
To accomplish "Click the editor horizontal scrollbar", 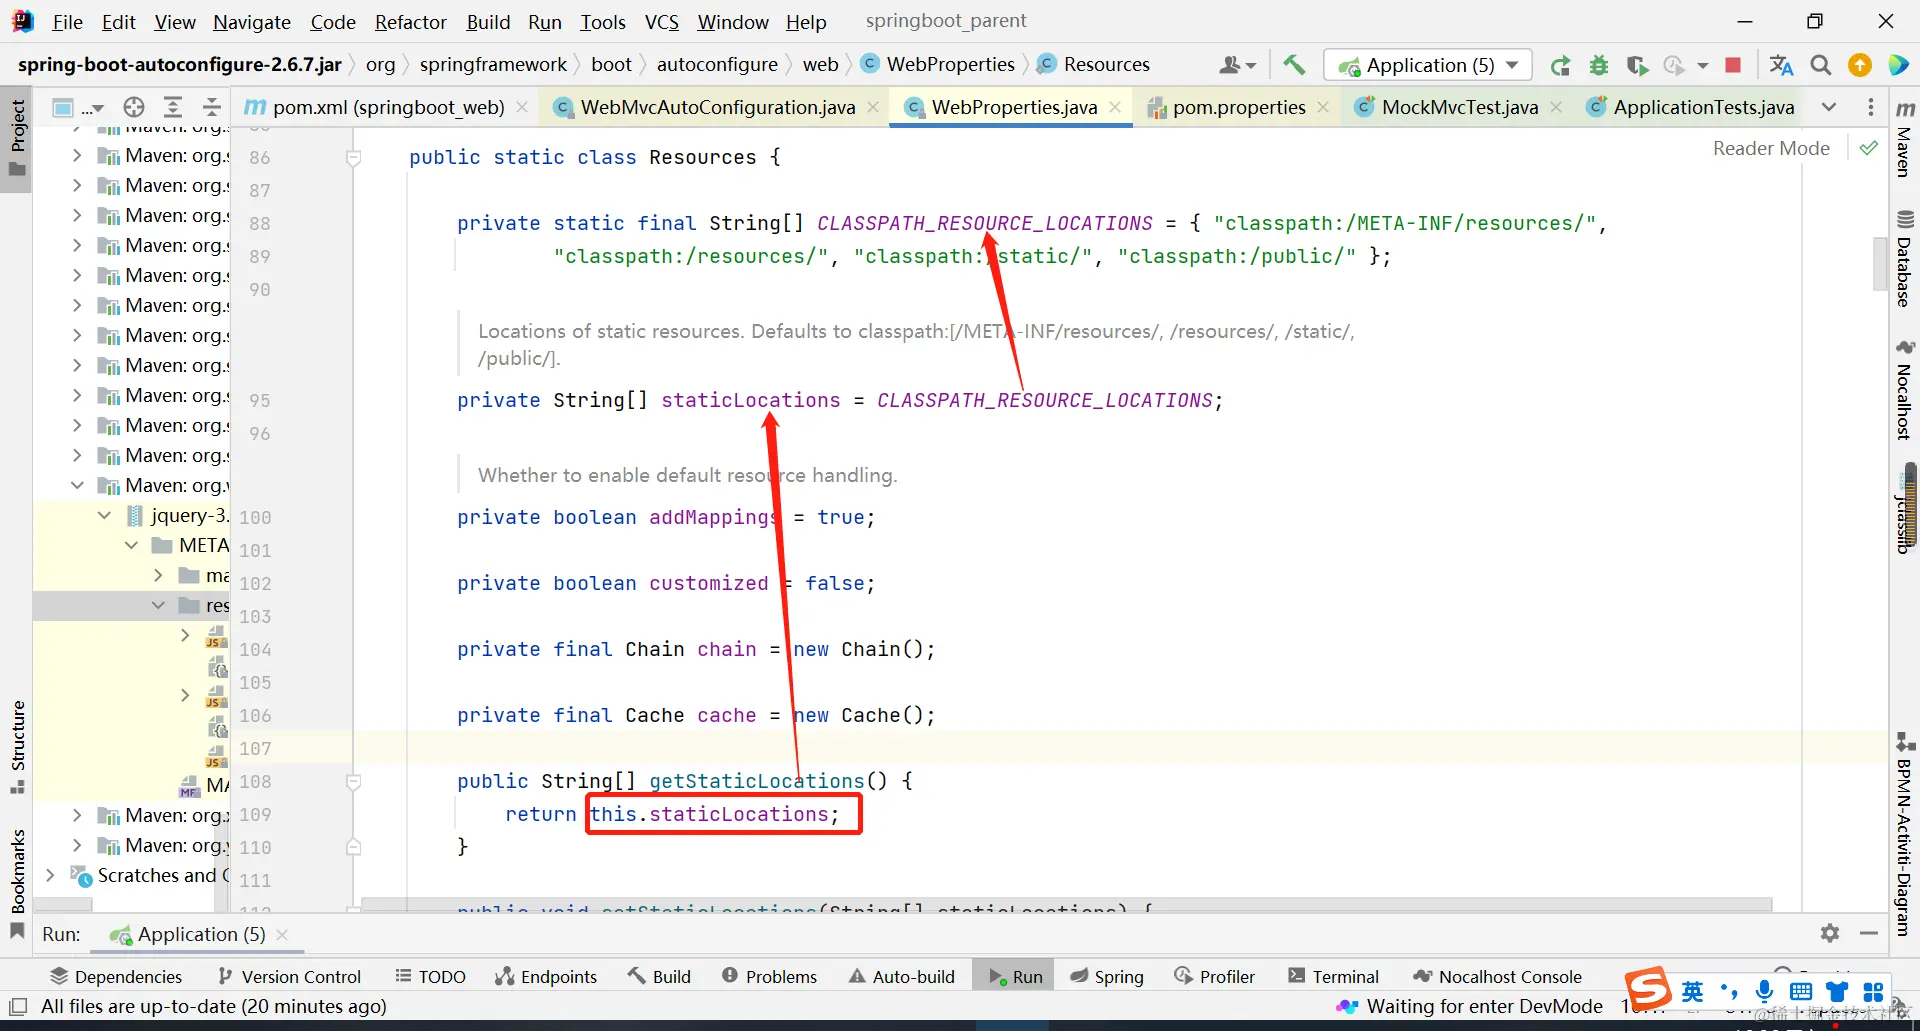I will tap(1066, 905).
